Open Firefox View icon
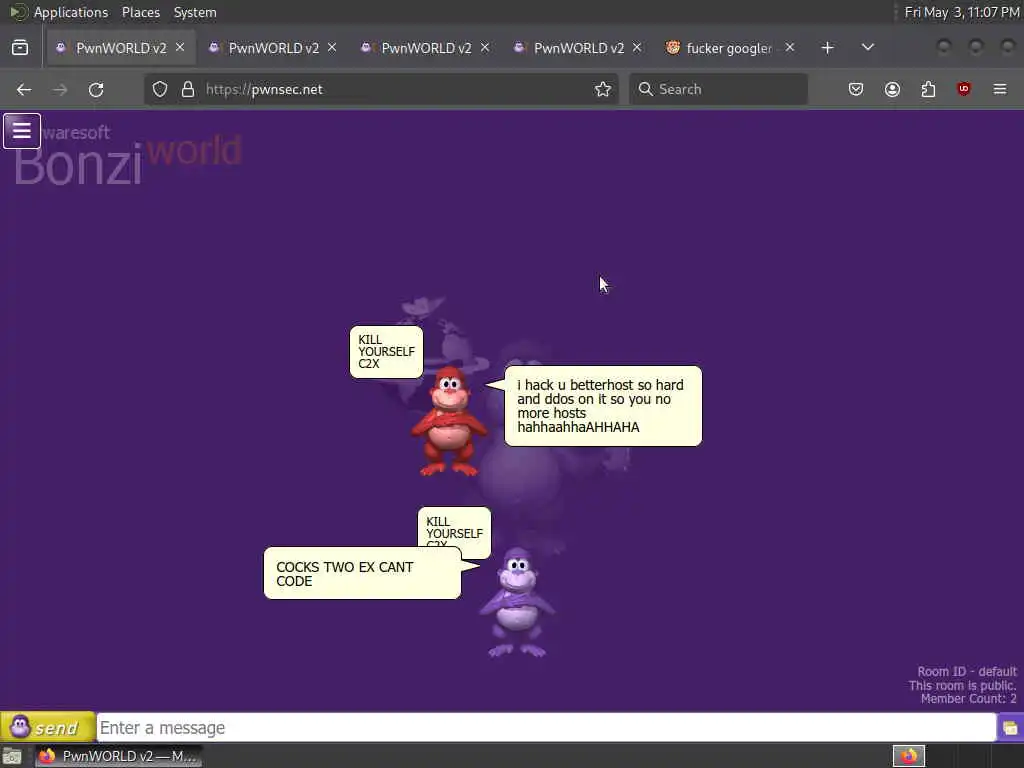Screen dimensions: 1024x768 [x=20, y=48]
